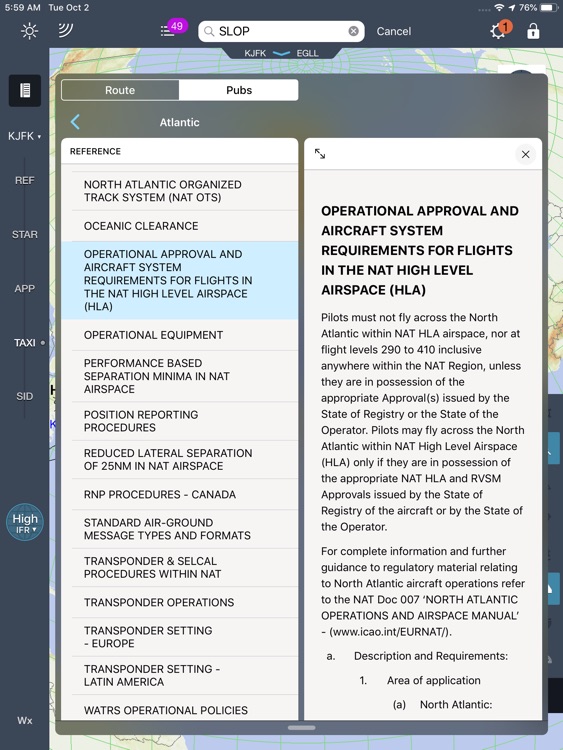Tap the brightness sun icon
Screen dimensions: 563x750
(x=29, y=31)
